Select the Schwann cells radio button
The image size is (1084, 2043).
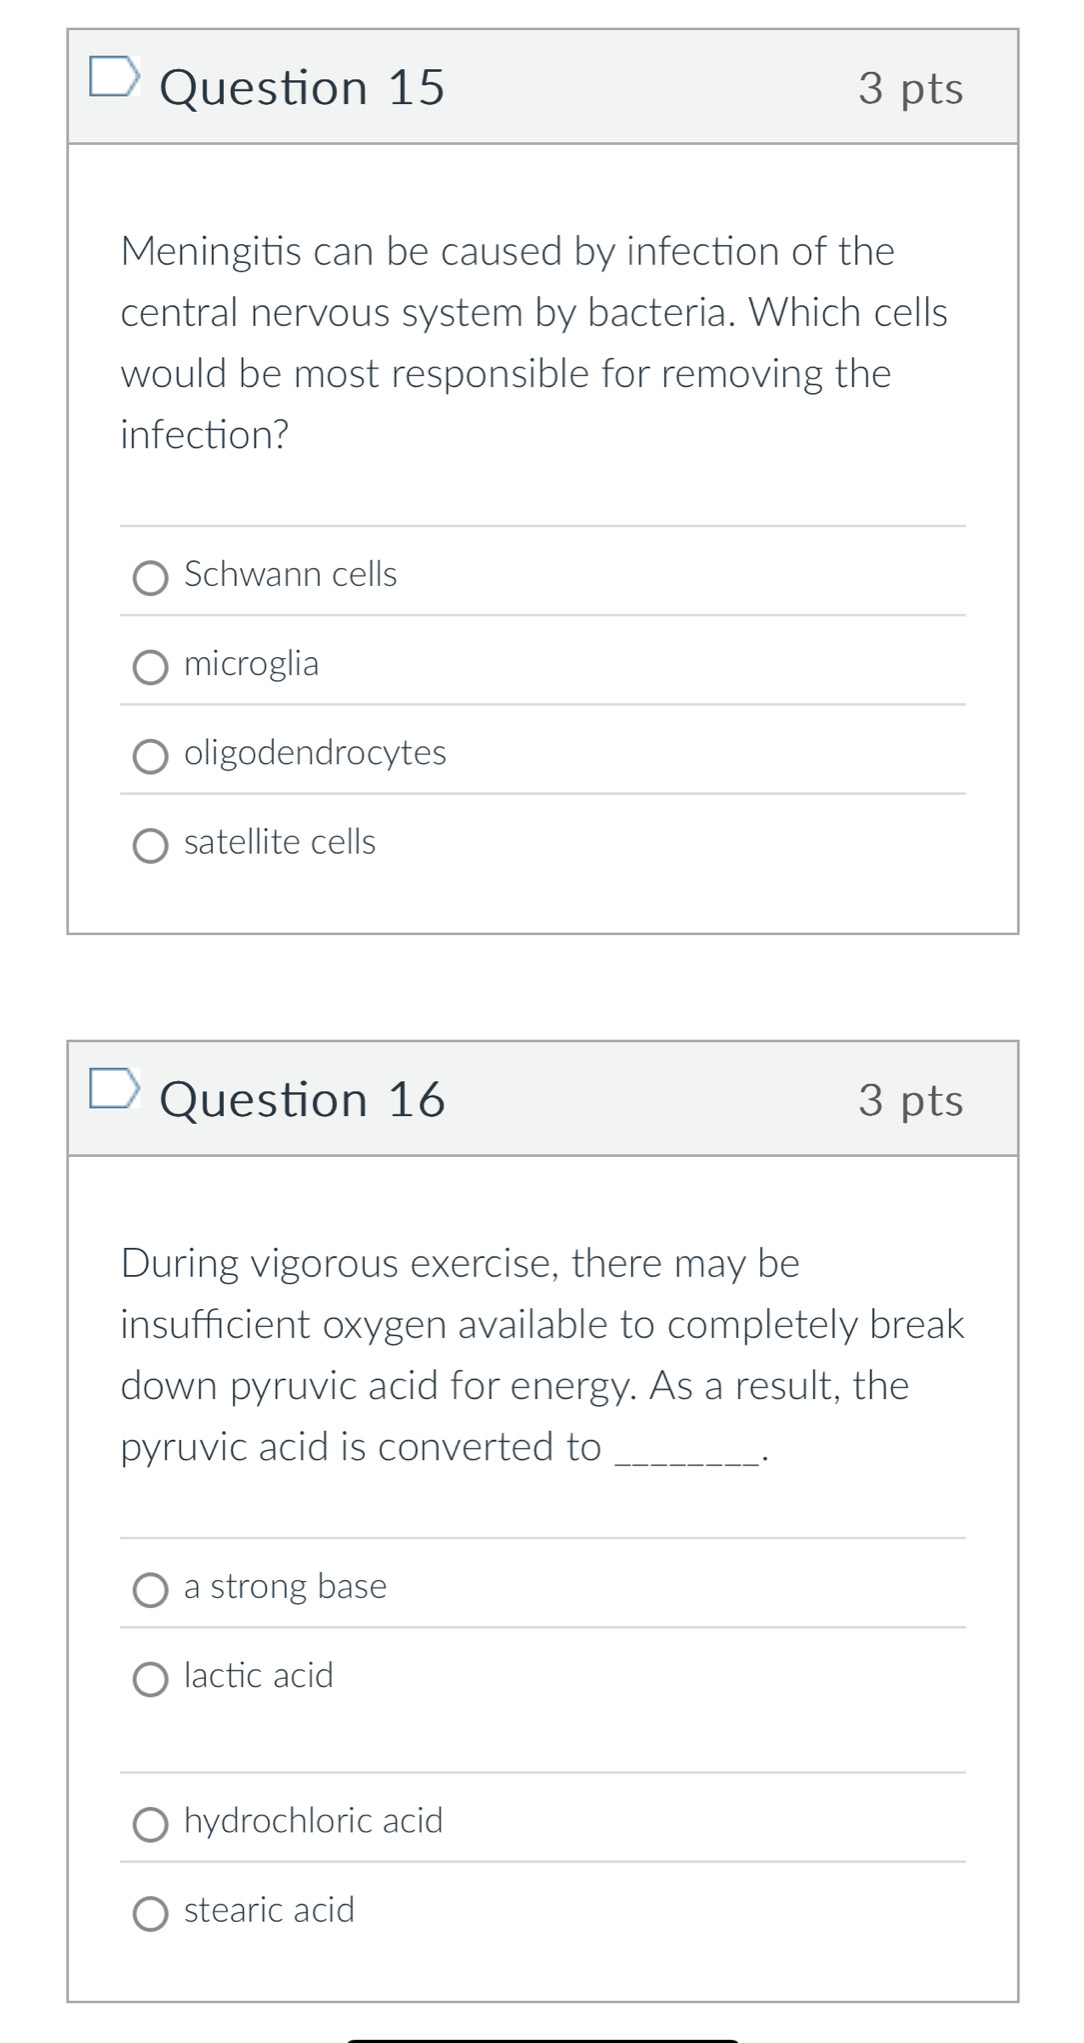click(x=151, y=578)
